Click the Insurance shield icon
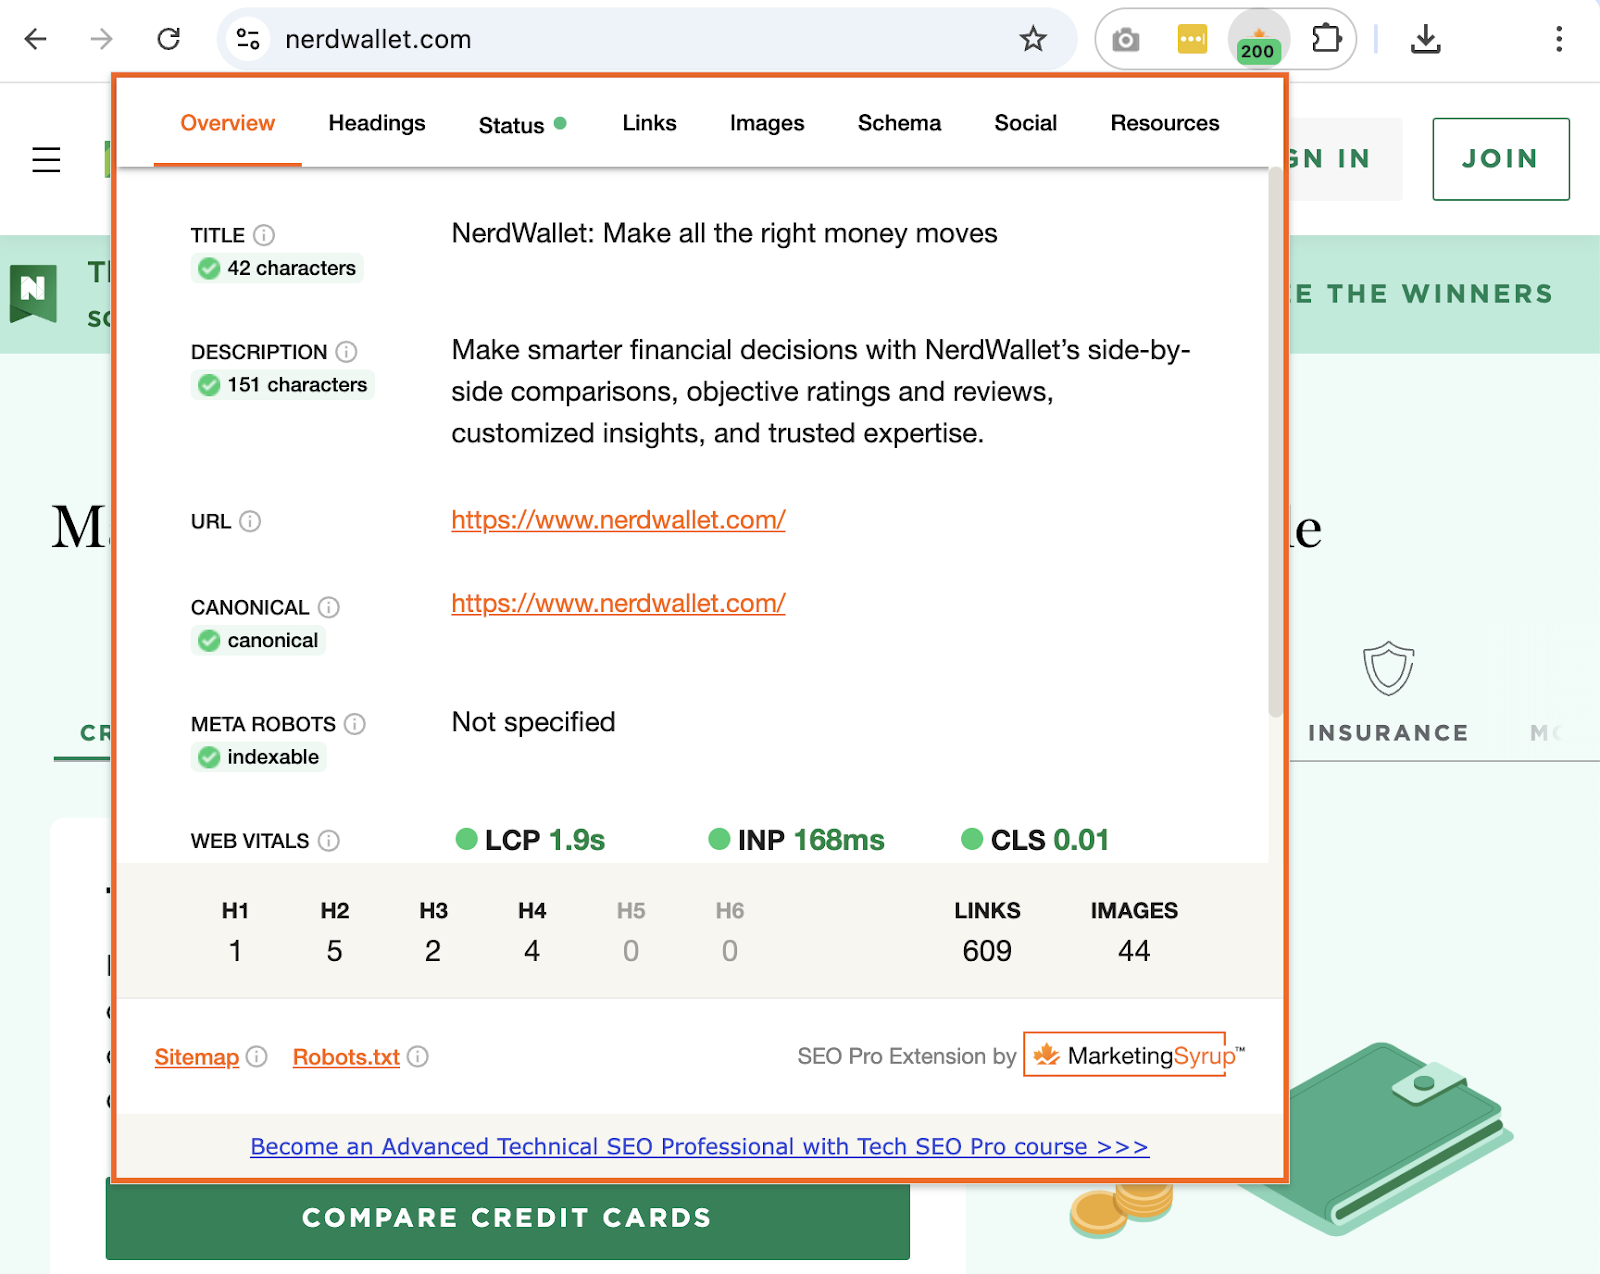This screenshot has width=1600, height=1274. point(1388,668)
